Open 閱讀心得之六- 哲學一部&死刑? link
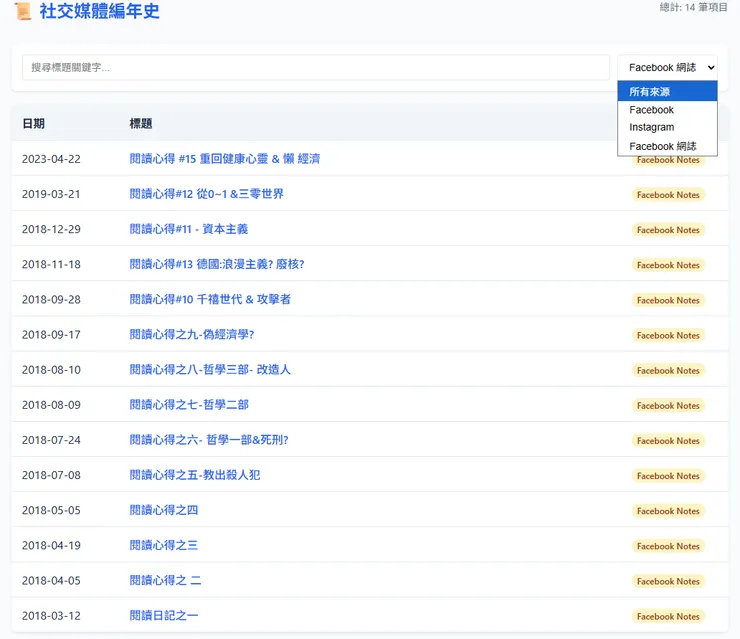 pos(209,440)
